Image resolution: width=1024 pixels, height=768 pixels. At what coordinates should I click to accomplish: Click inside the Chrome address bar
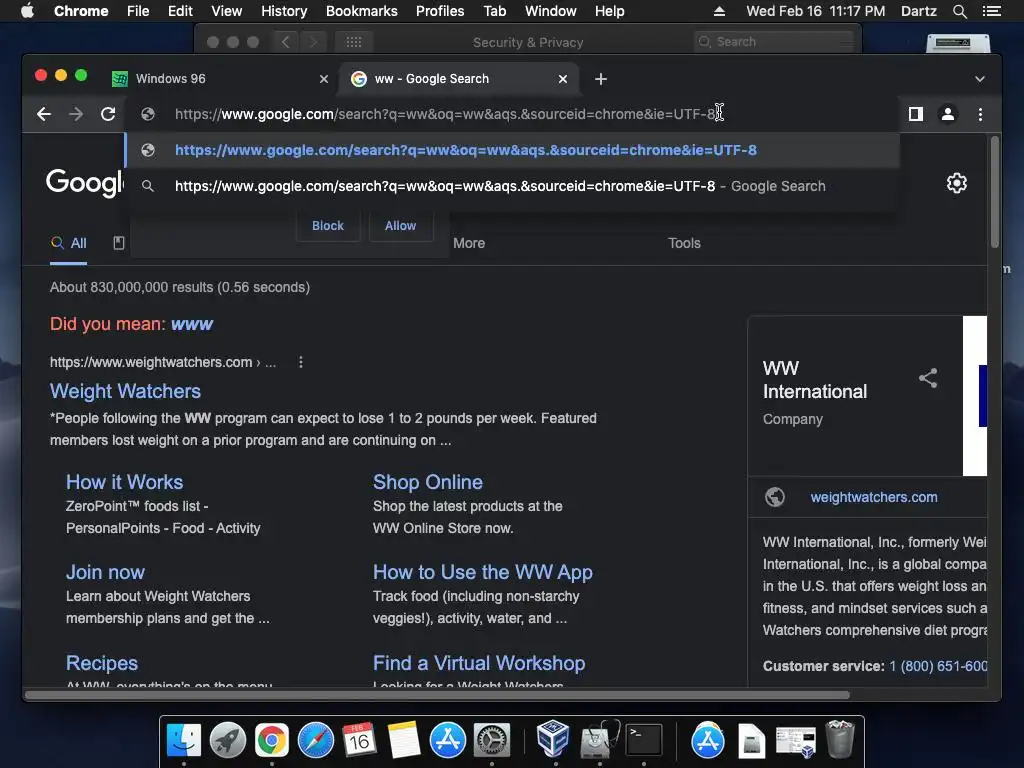point(512,114)
